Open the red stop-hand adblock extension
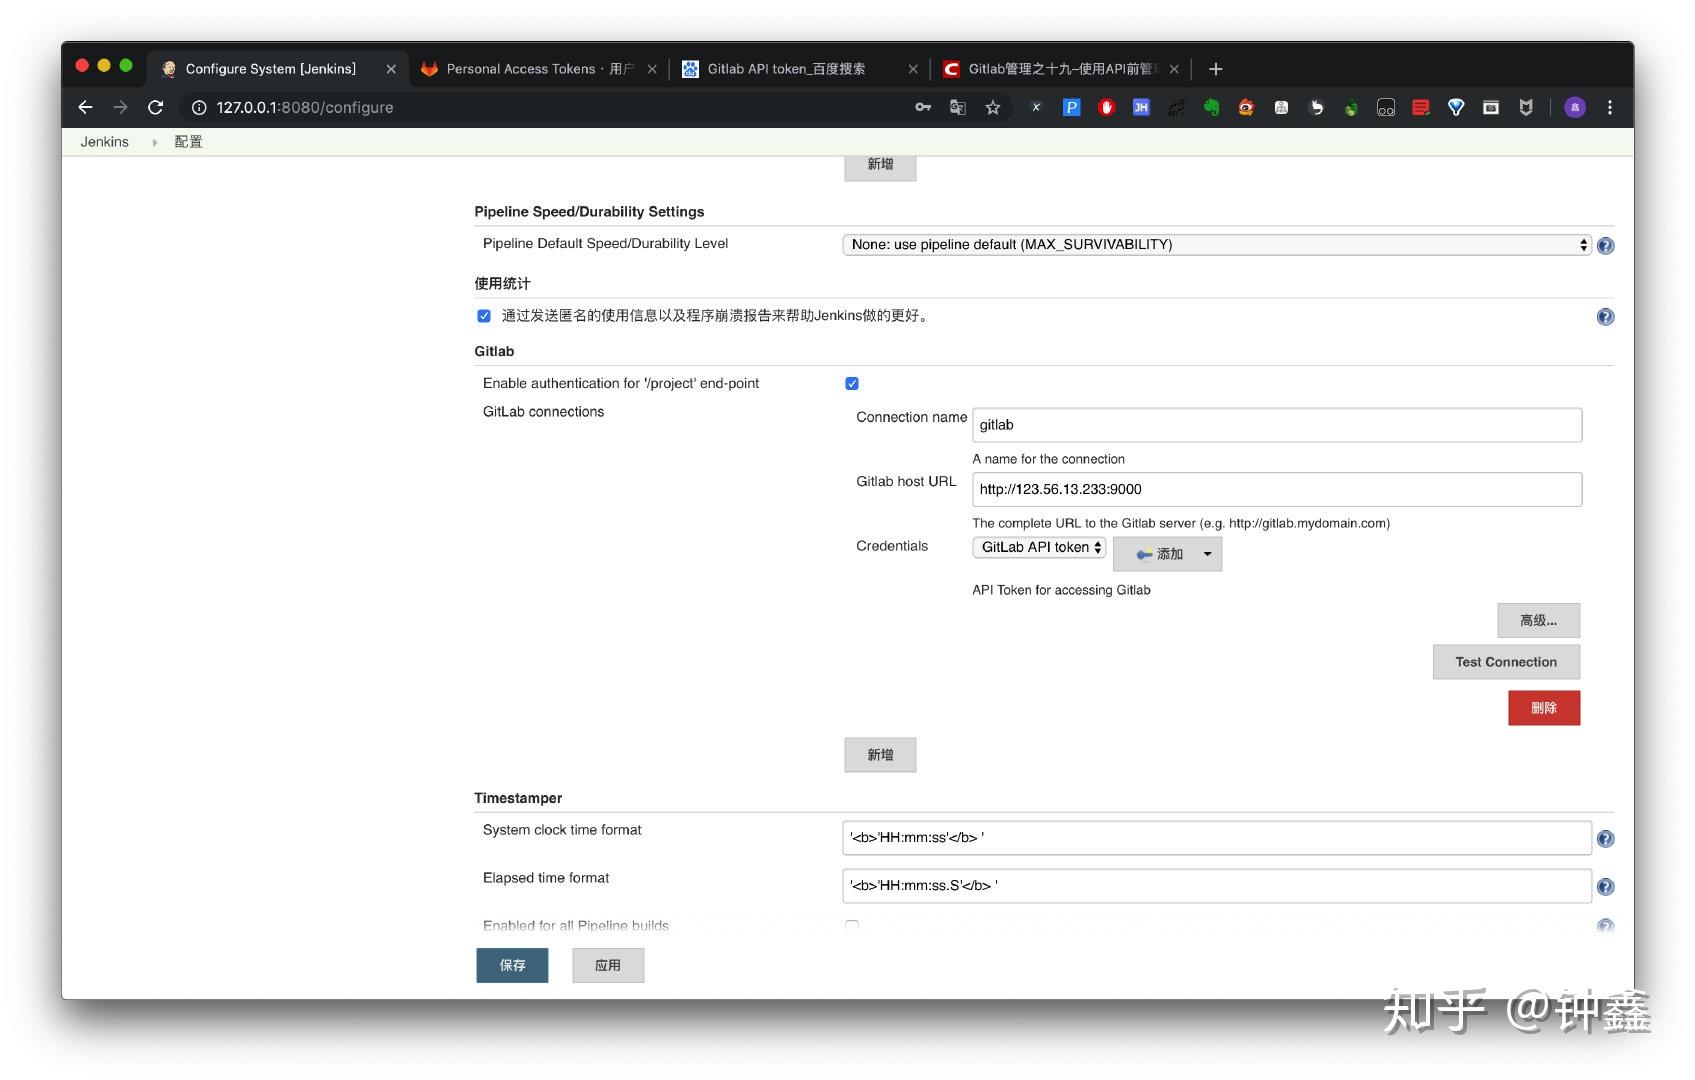The width and height of the screenshot is (1695, 1080). [1106, 107]
